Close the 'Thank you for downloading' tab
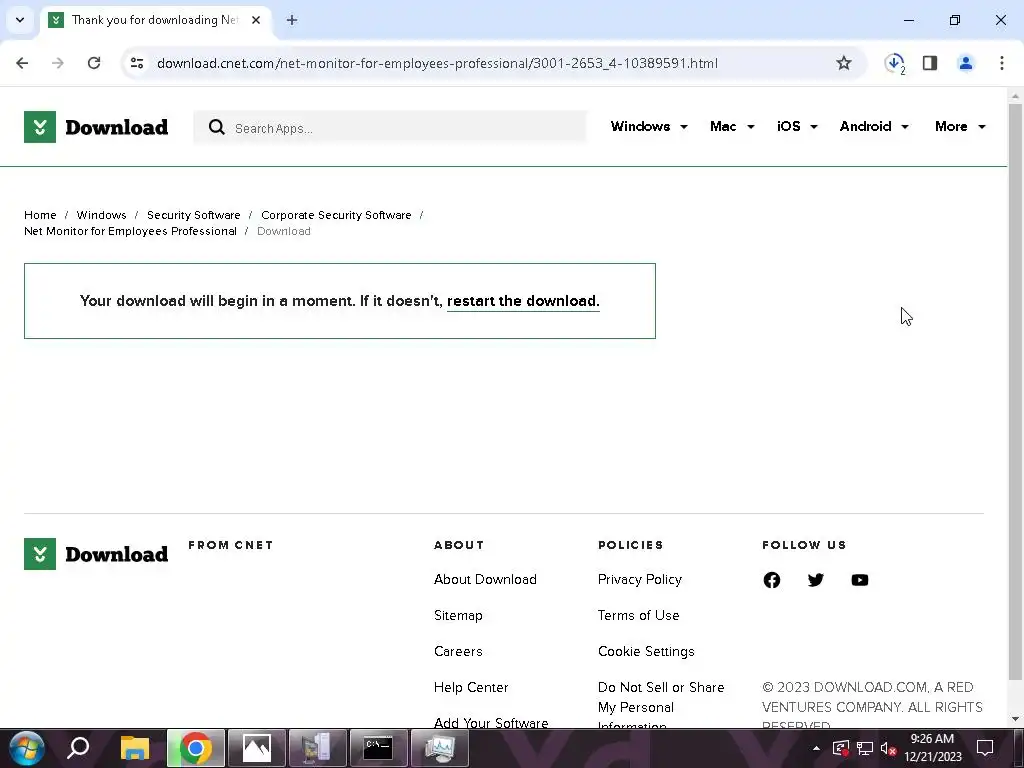Image resolution: width=1024 pixels, height=768 pixels. 256,20
